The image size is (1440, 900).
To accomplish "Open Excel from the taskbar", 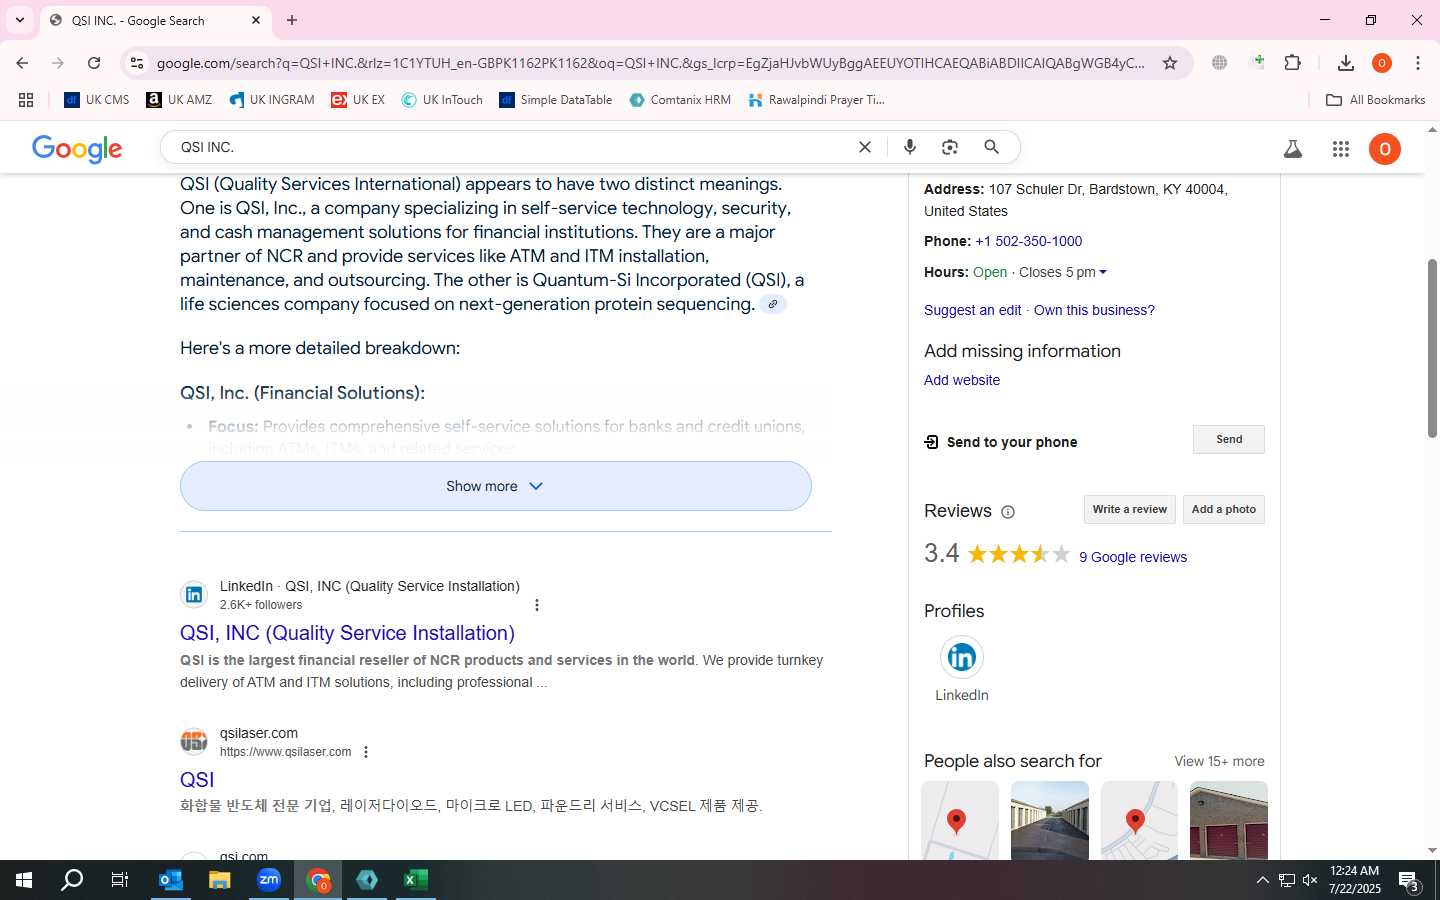I will [x=416, y=880].
